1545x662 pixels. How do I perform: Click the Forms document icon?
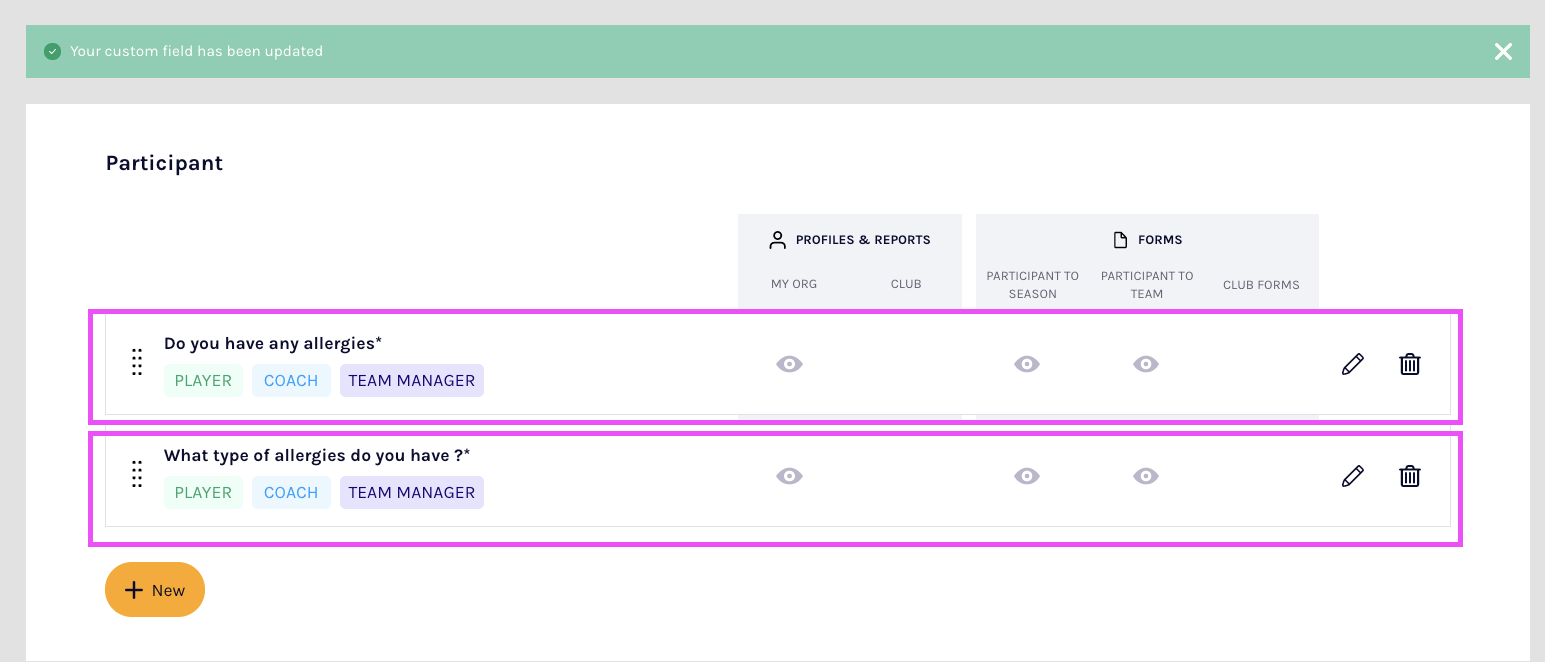1120,240
